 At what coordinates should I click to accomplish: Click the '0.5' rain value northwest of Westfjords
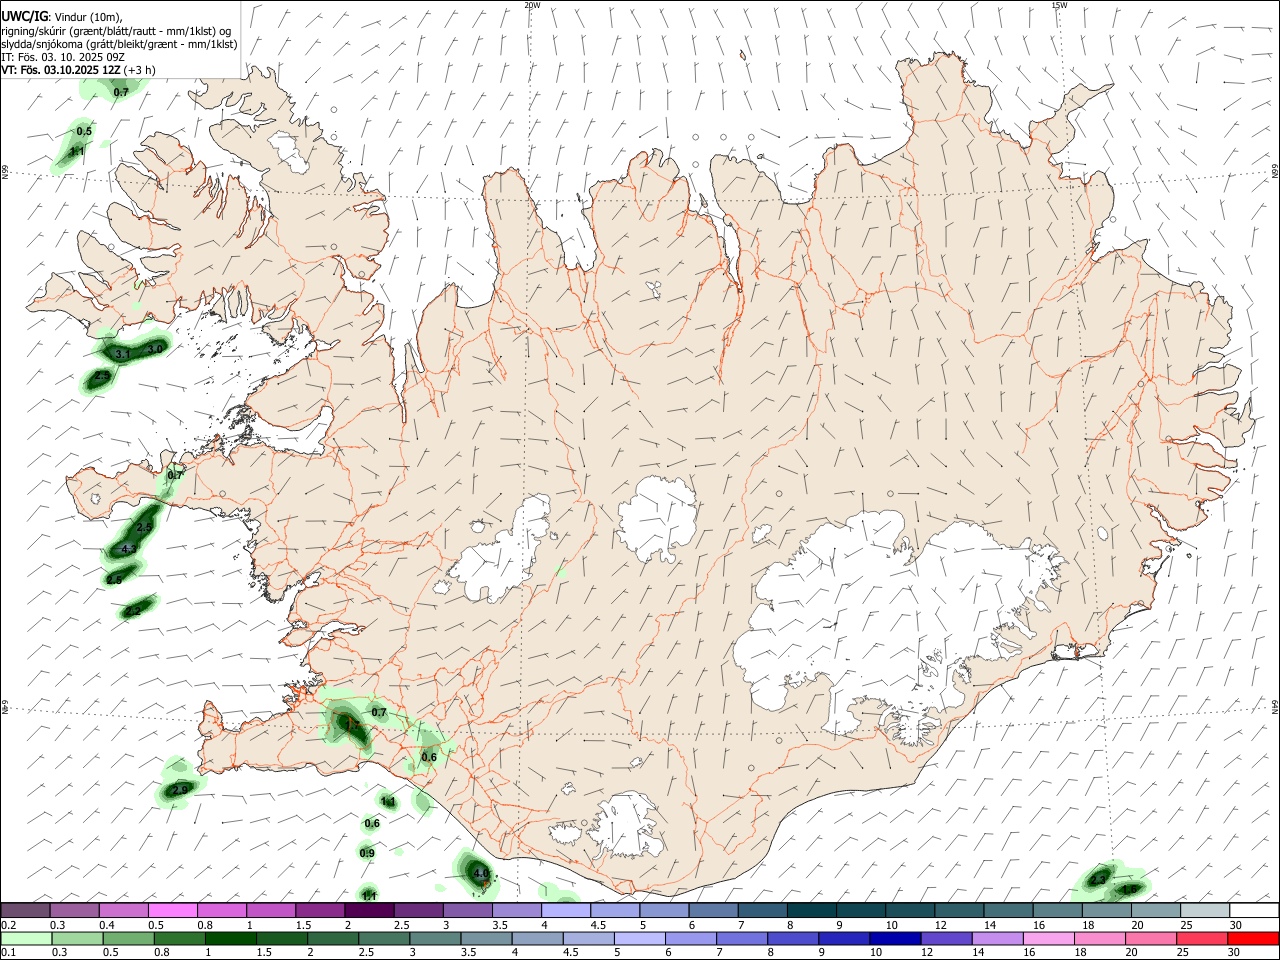84,131
